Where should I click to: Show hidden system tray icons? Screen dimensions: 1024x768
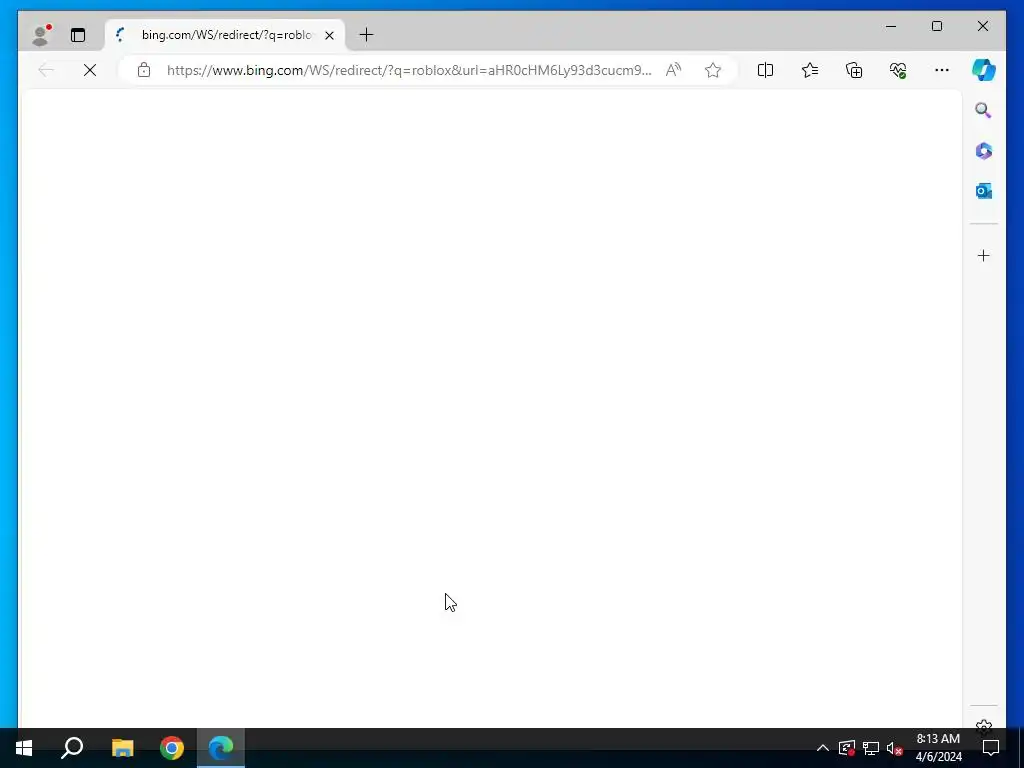pos(823,748)
